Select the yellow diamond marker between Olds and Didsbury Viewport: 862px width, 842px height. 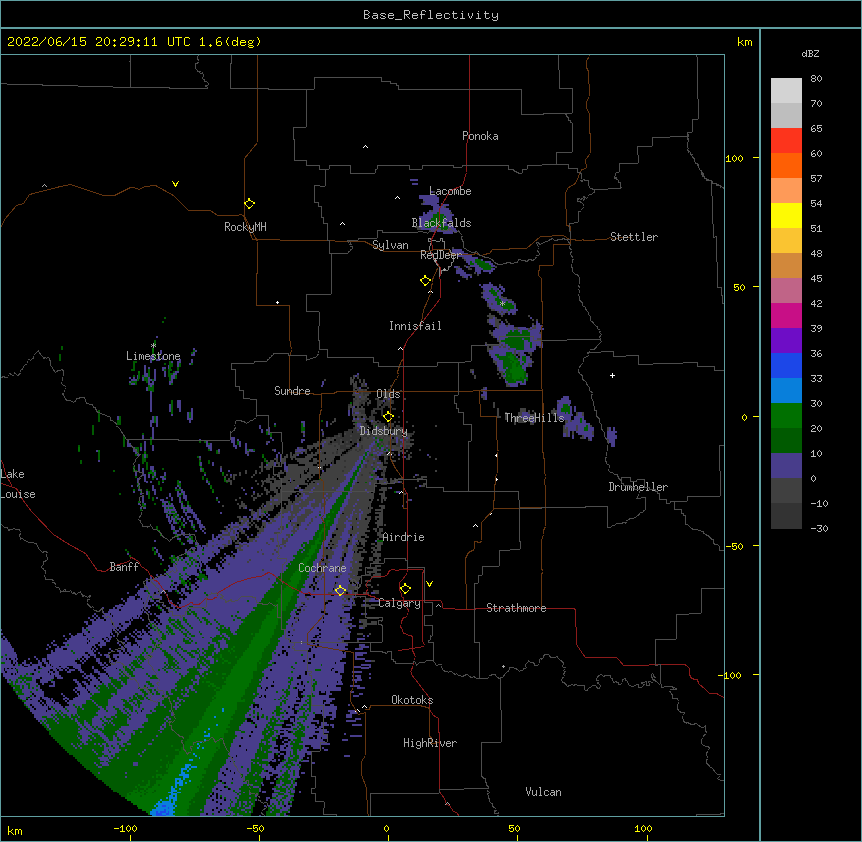pyautogui.click(x=388, y=416)
